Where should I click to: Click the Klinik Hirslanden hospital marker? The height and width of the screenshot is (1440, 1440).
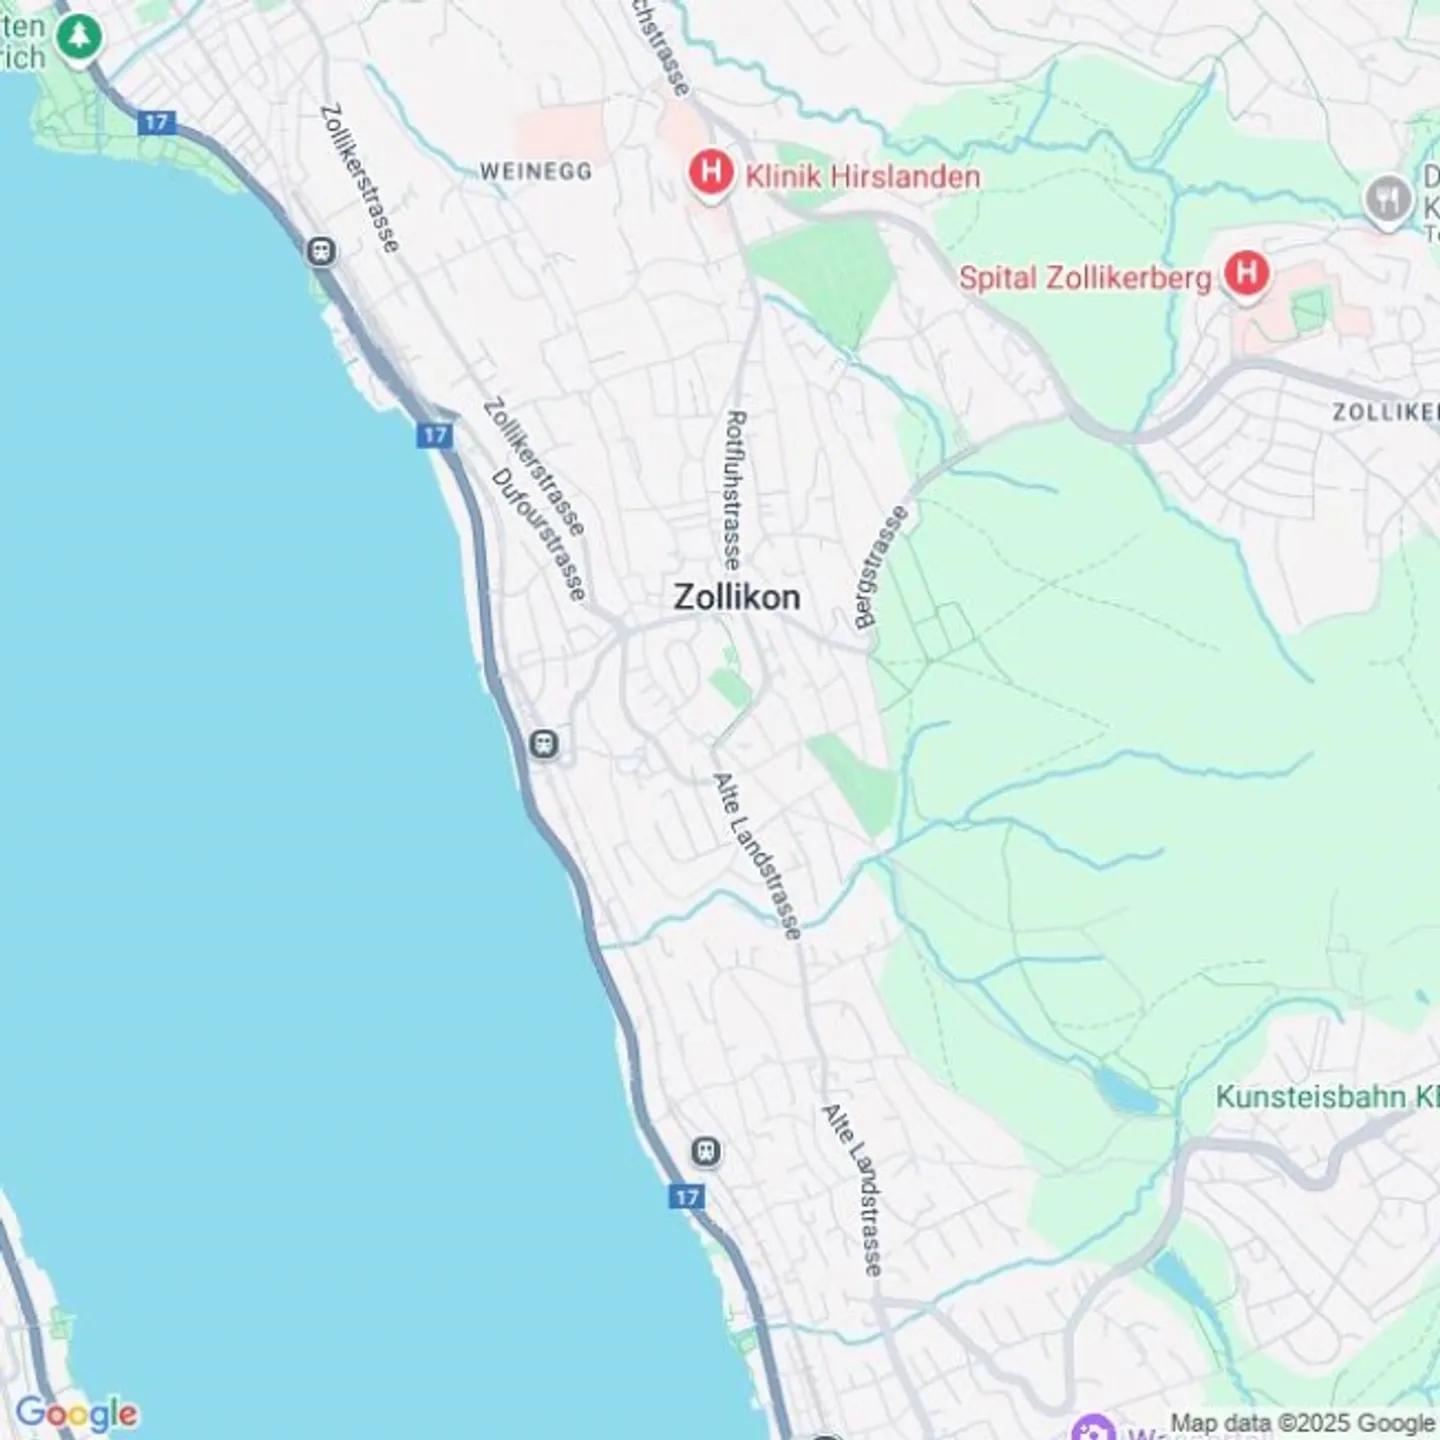[711, 174]
